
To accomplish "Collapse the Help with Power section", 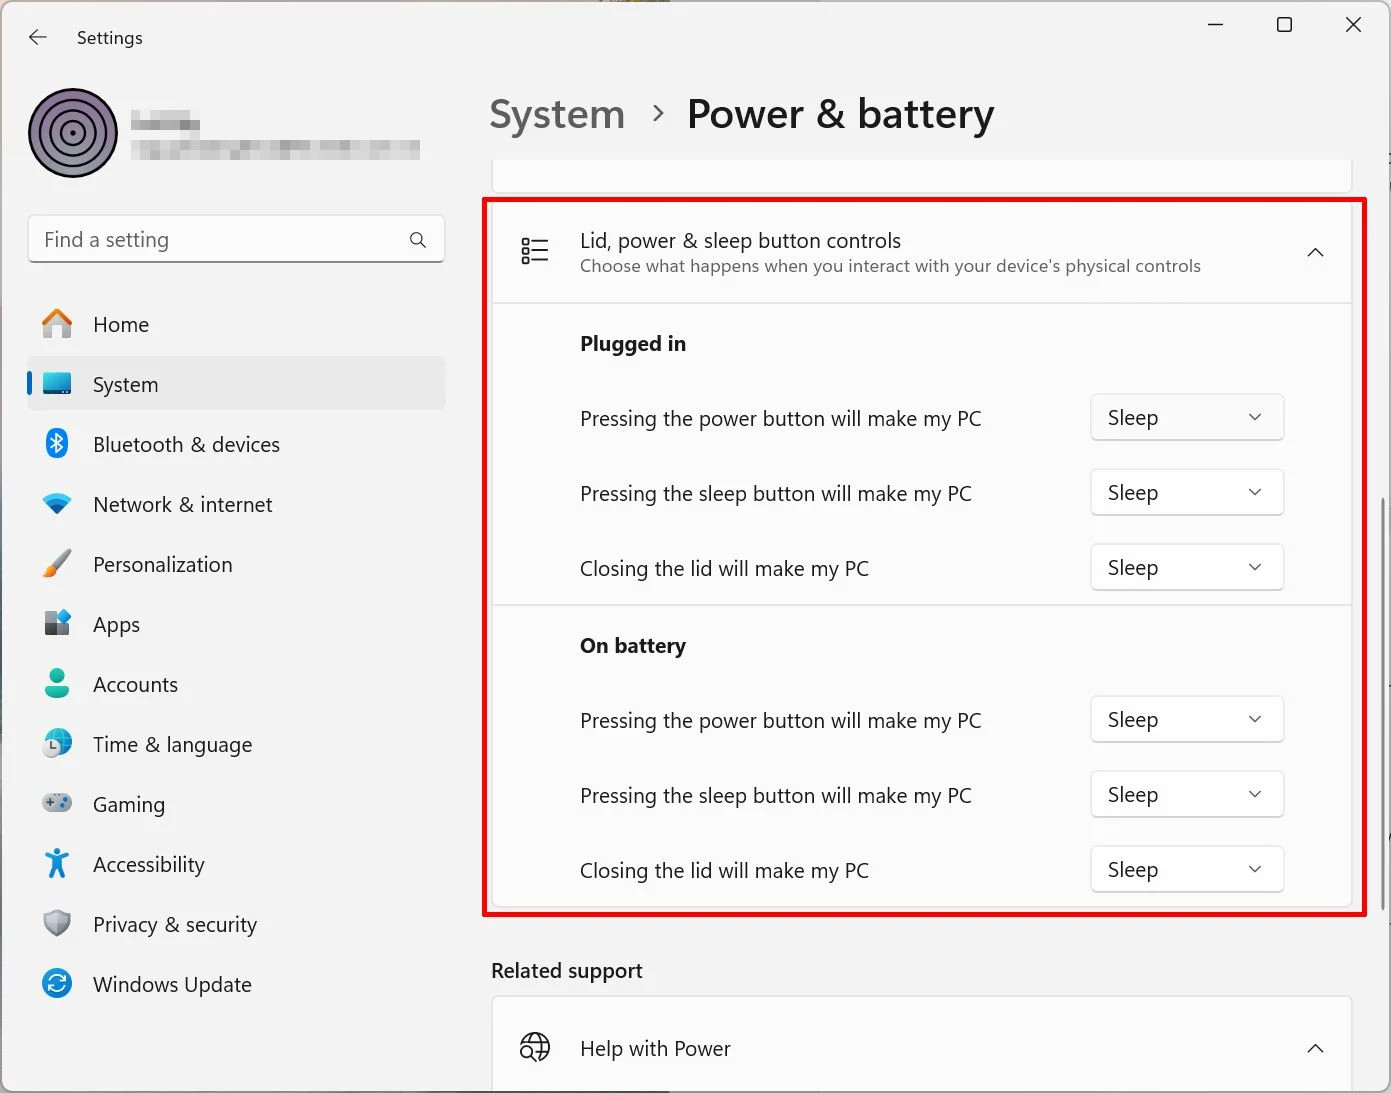I will [1315, 1048].
